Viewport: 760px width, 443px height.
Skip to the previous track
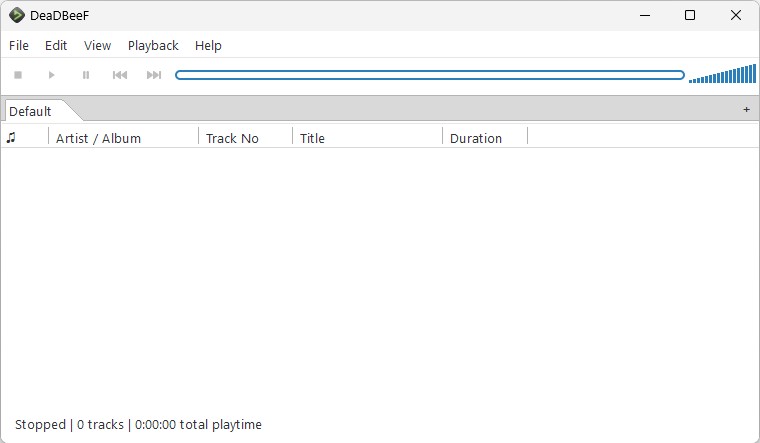pyautogui.click(x=120, y=75)
